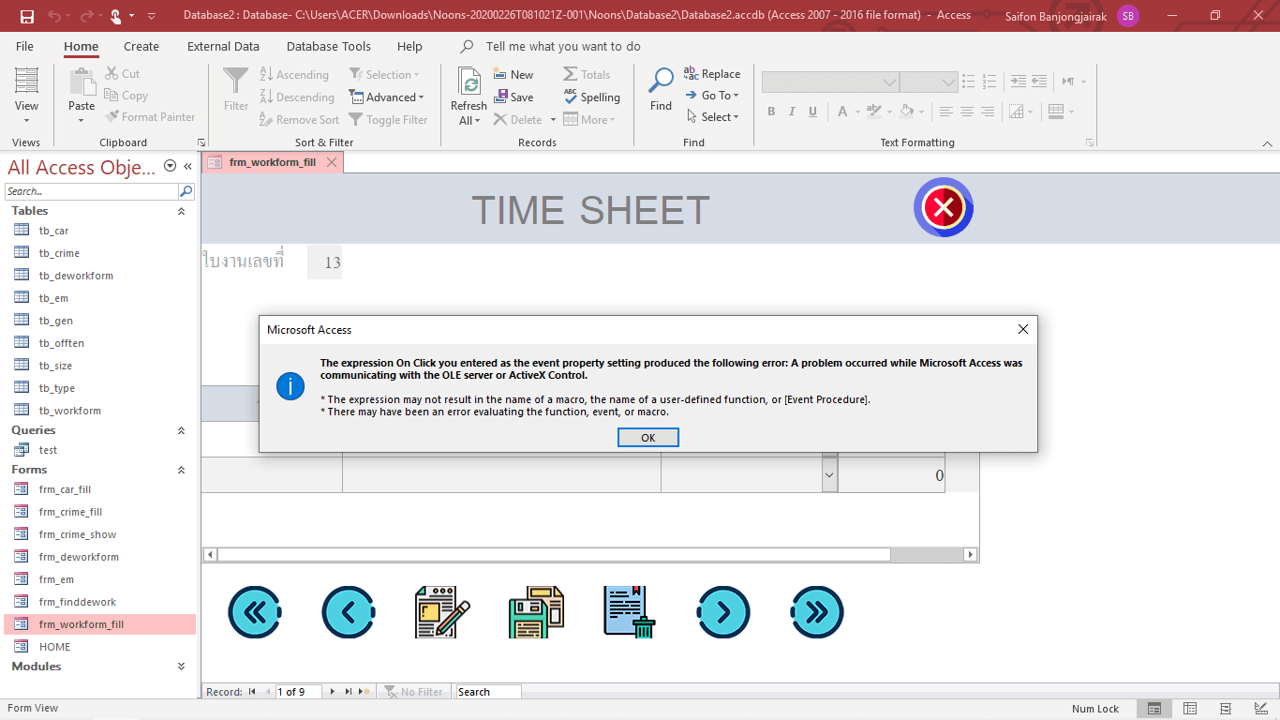The image size is (1280, 720).
Task: Go to previous record round arrow button
Action: (x=348, y=612)
